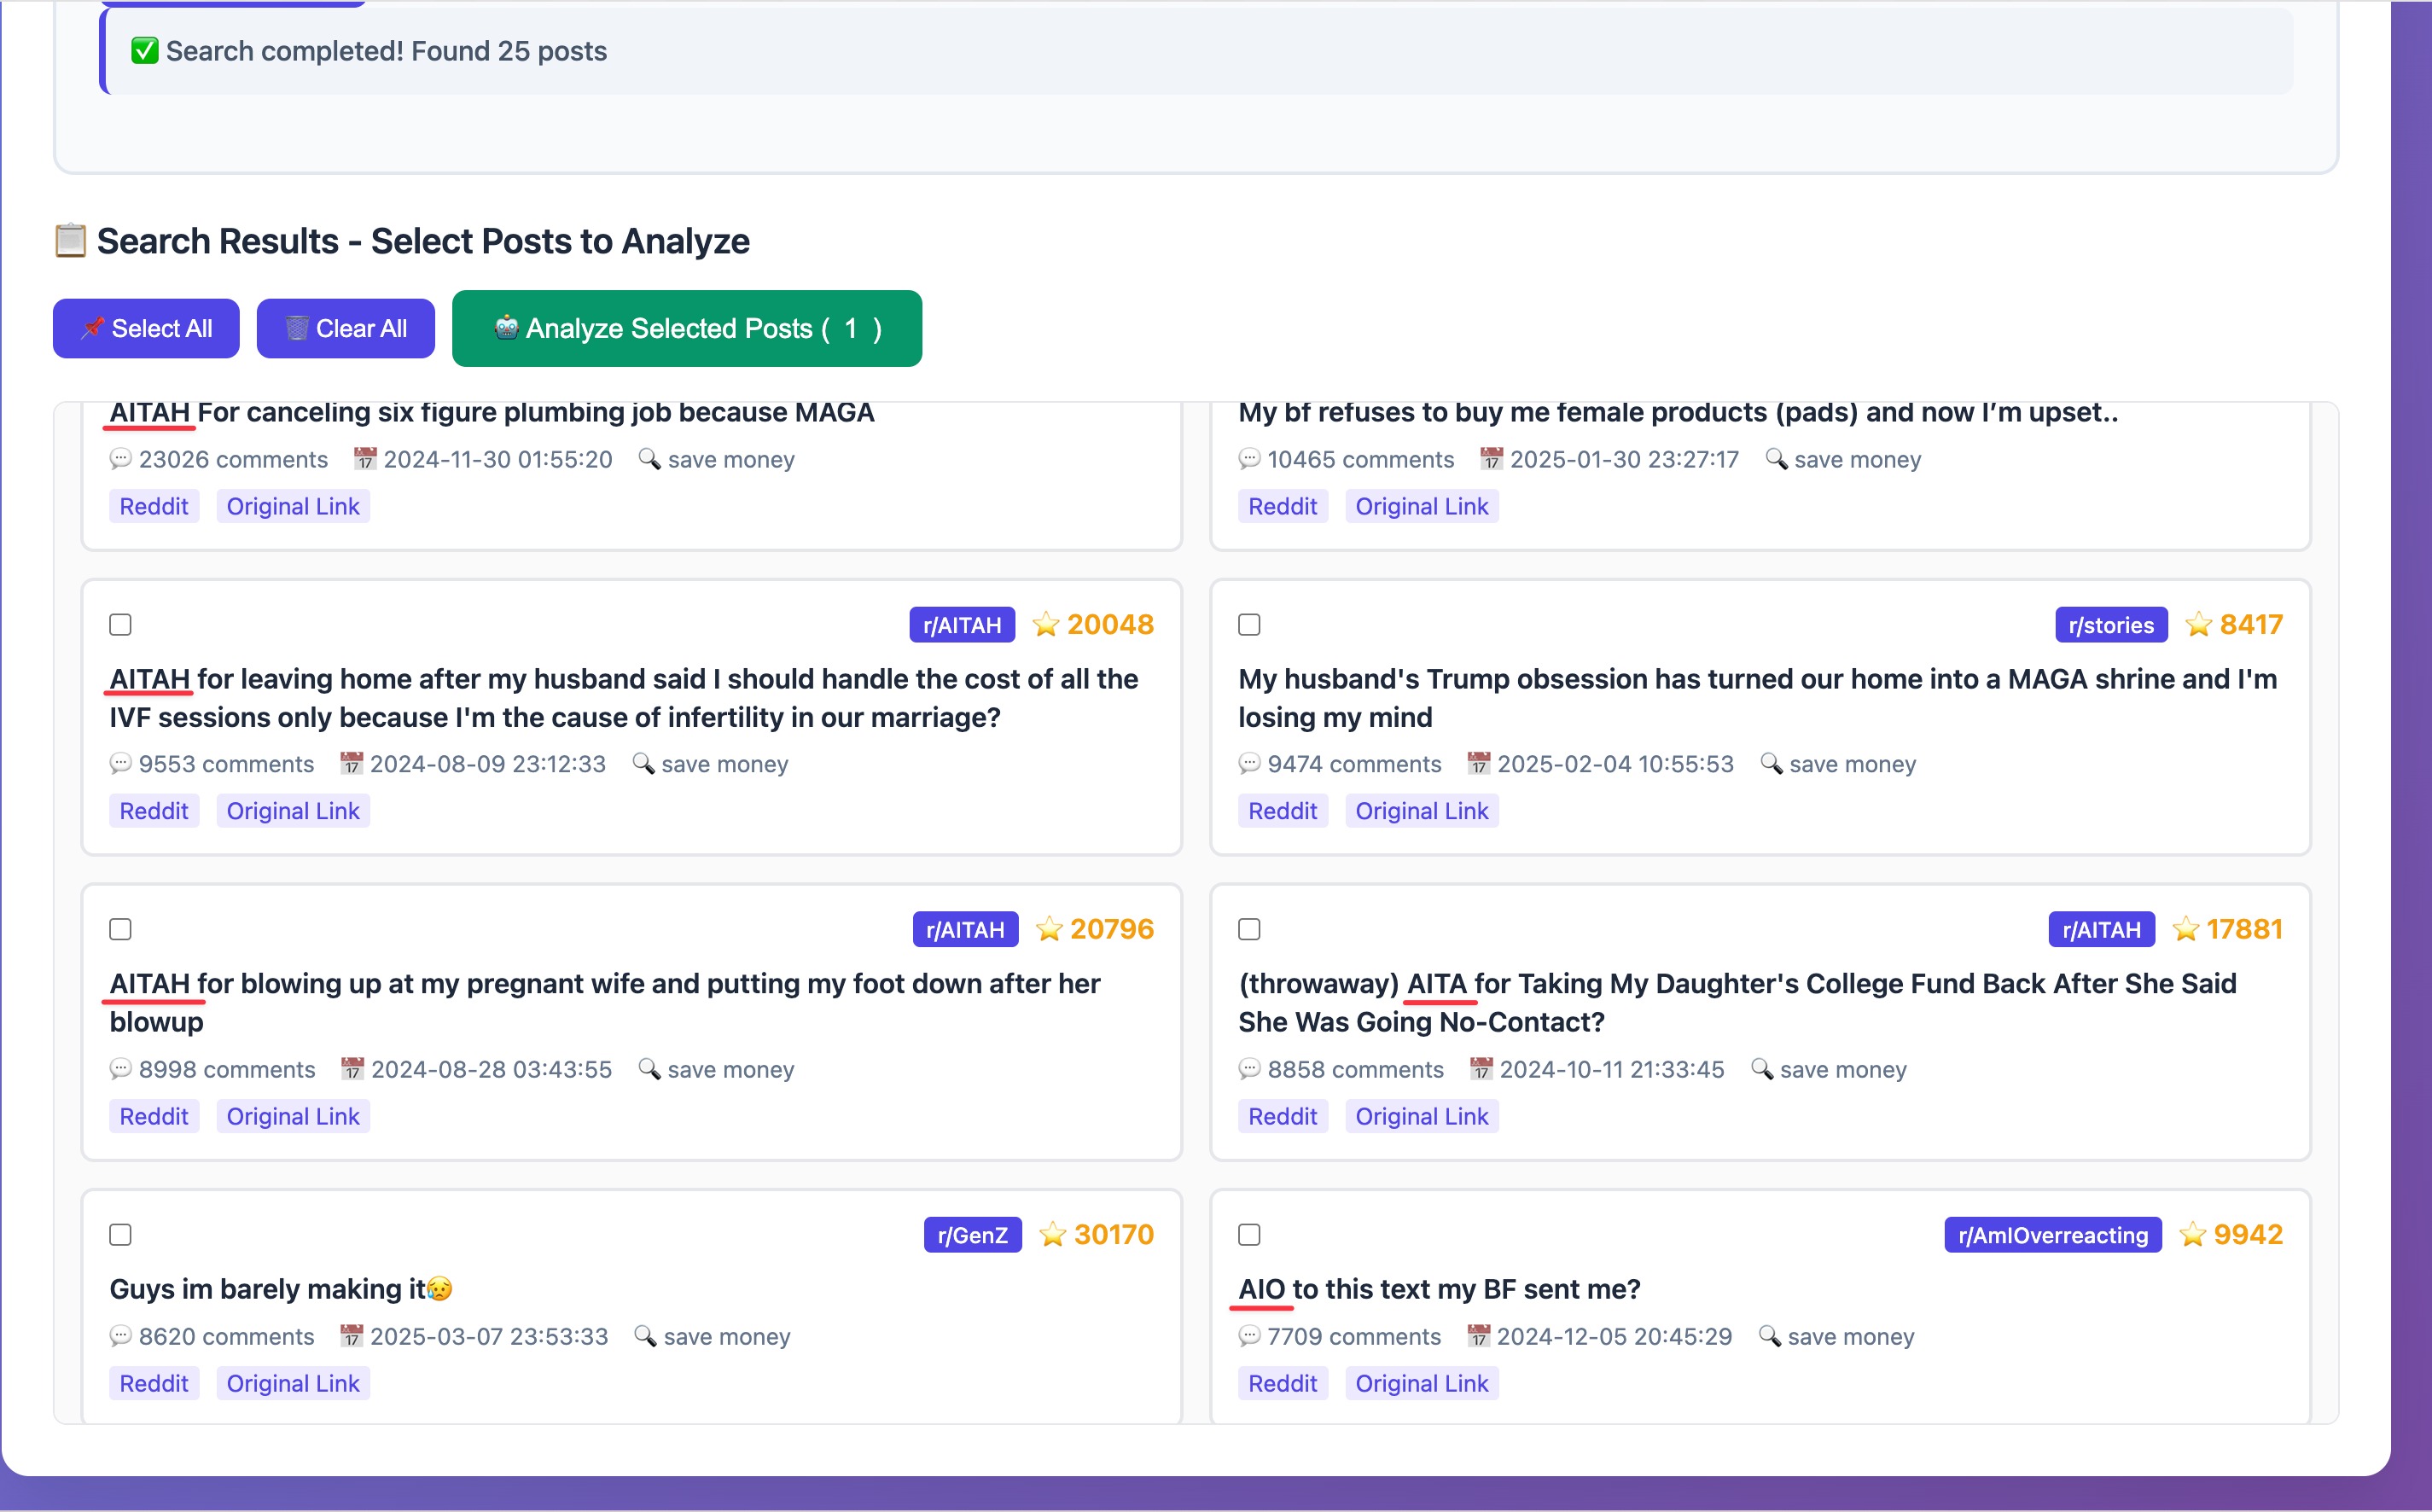
Task: Click the magnifier icon in the Guys im barely post
Action: (645, 1336)
